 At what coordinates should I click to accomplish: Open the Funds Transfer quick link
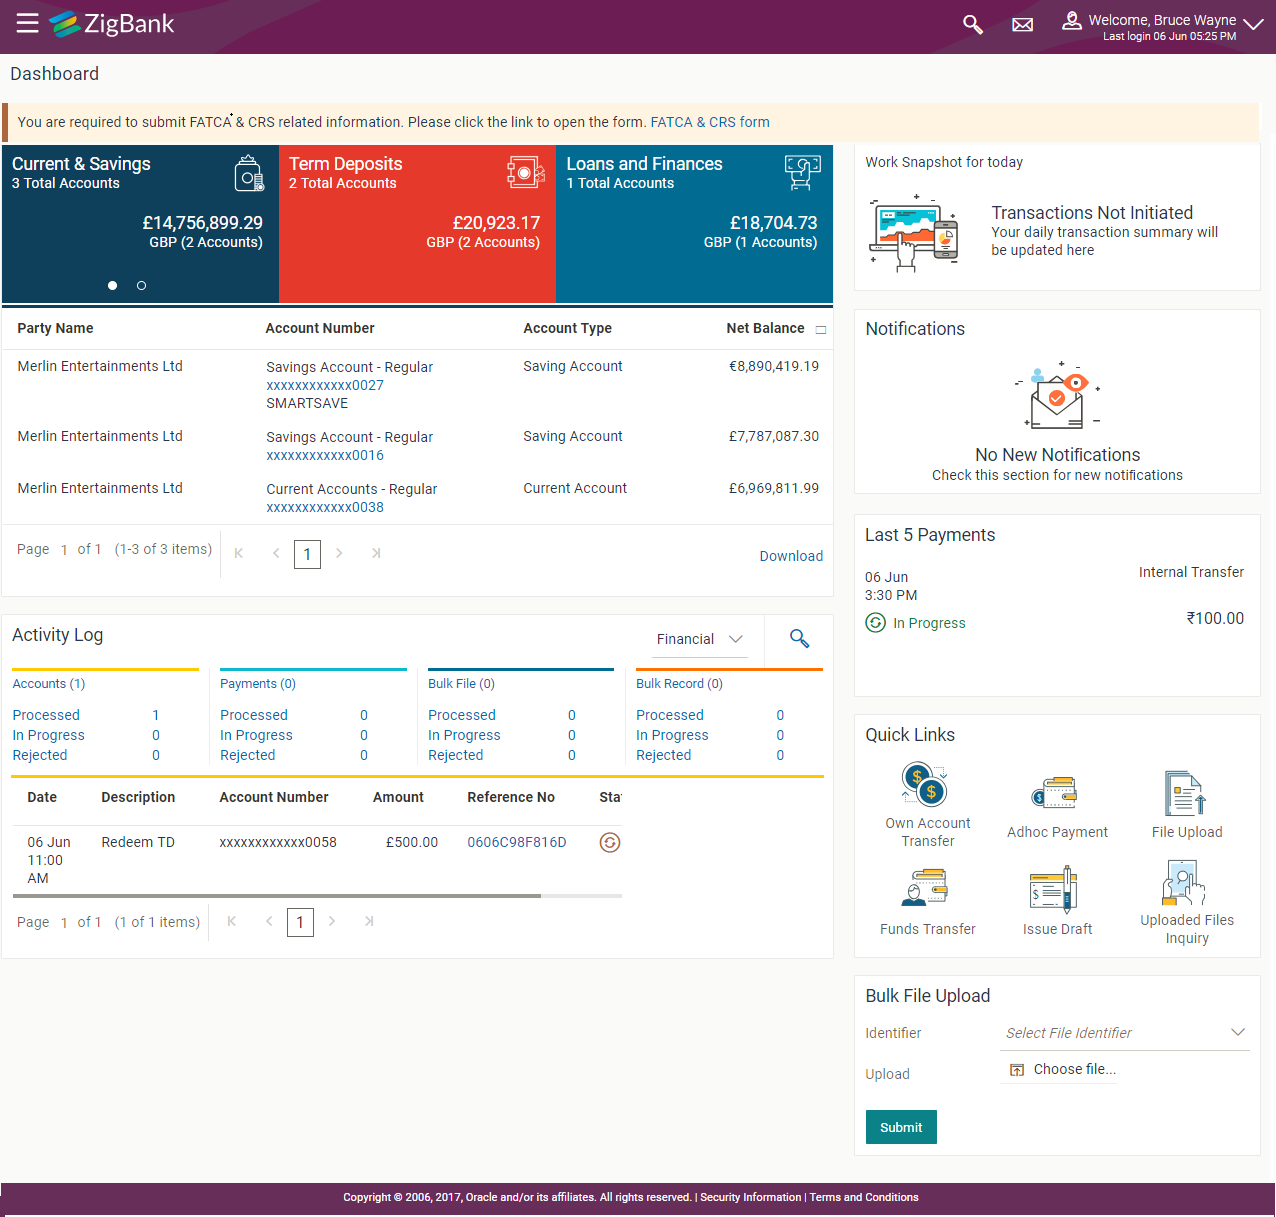tap(927, 898)
